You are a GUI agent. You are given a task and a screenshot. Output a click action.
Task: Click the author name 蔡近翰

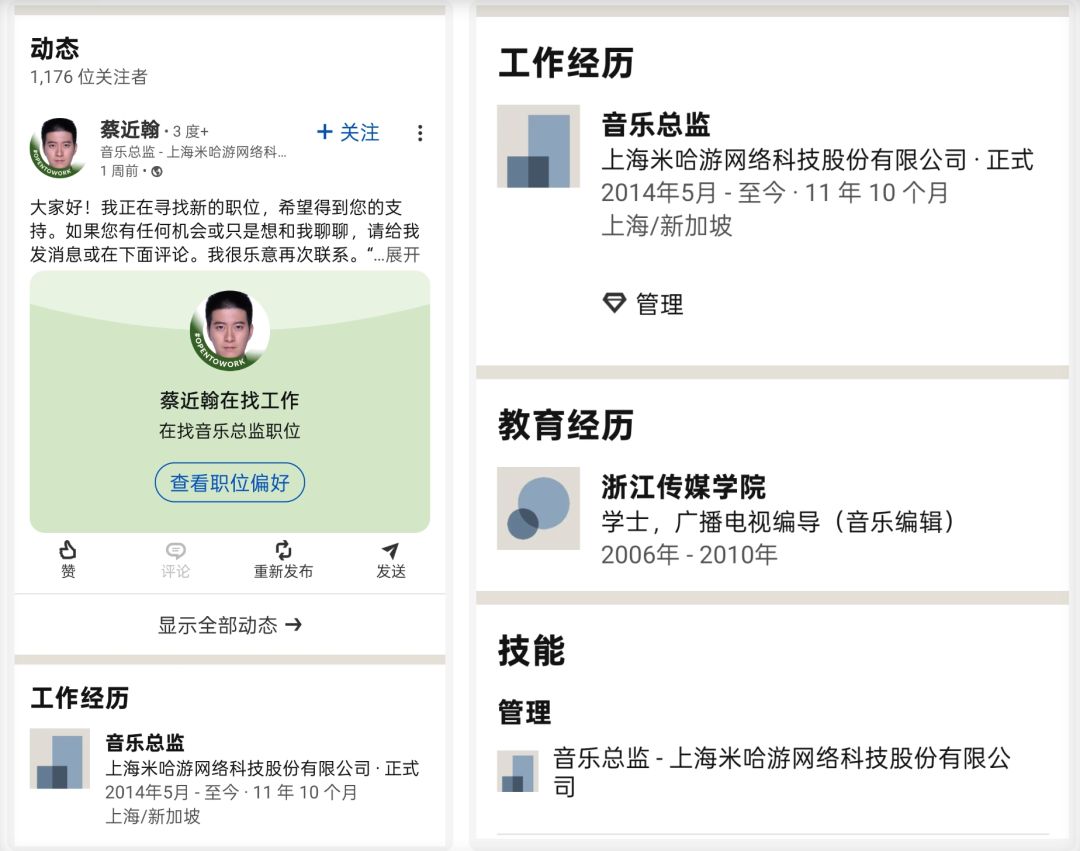pos(129,129)
